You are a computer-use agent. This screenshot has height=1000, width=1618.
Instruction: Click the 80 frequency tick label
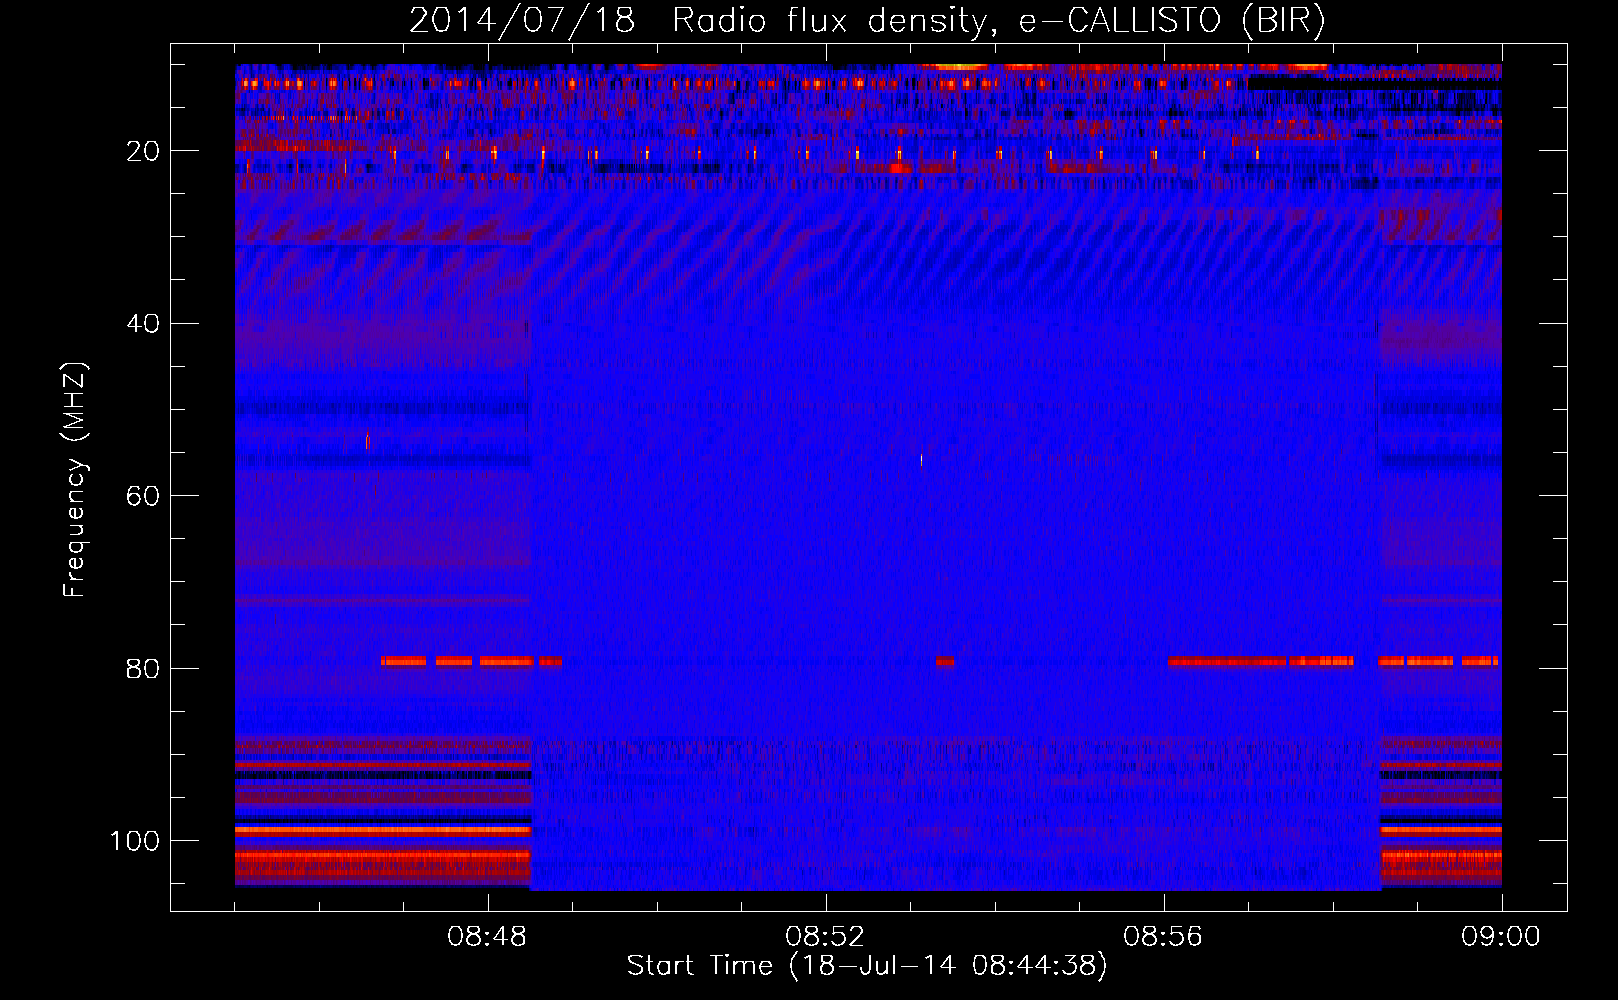[x=144, y=669]
